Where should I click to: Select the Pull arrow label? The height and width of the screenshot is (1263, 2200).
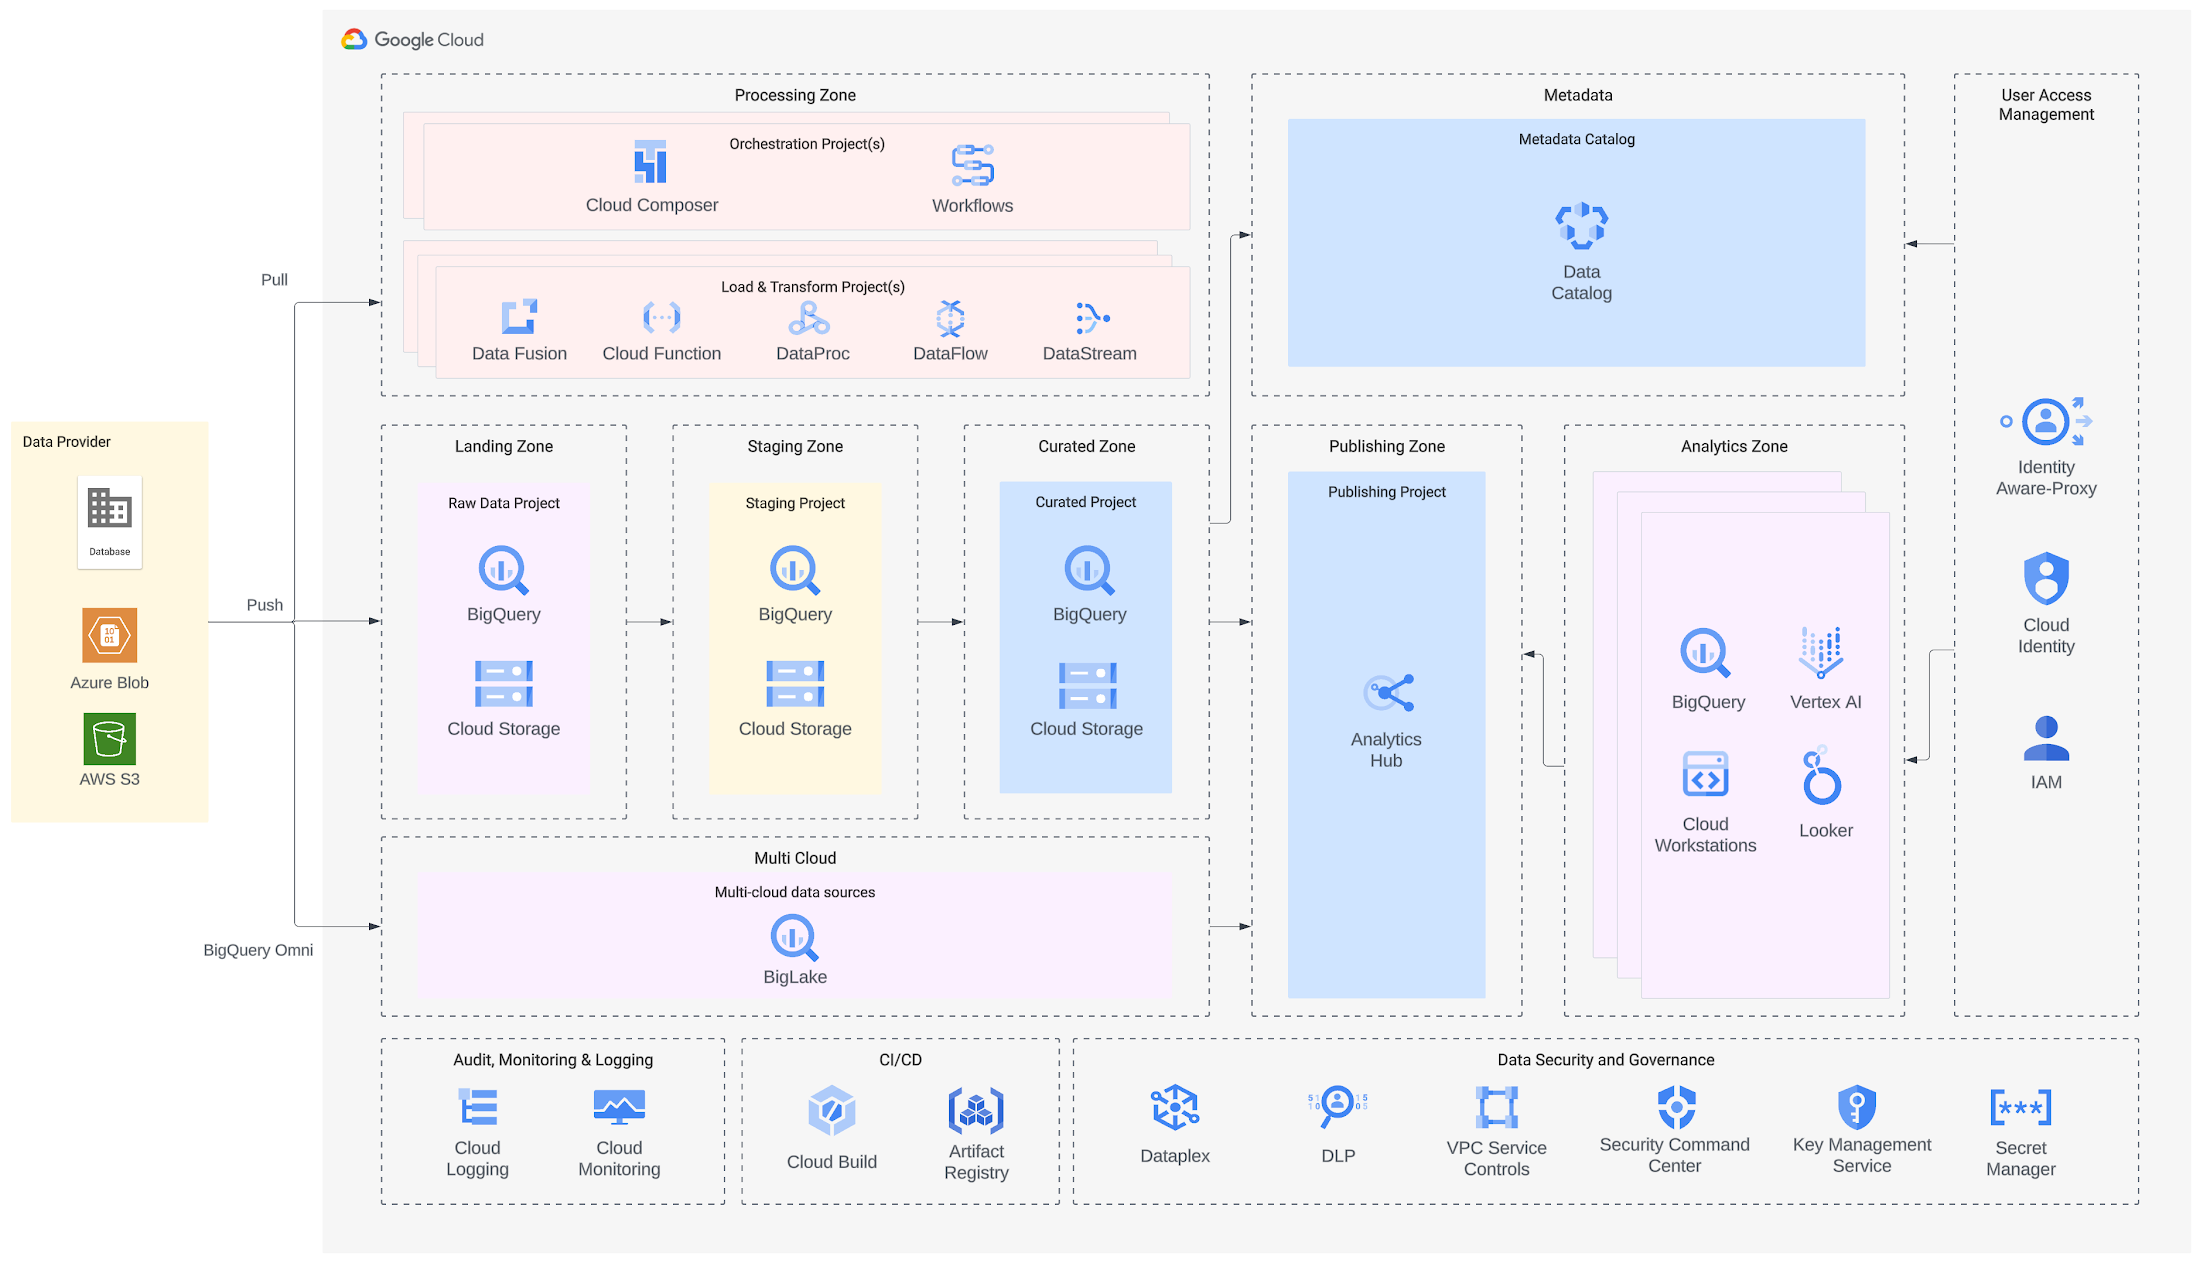pyautogui.click(x=274, y=280)
